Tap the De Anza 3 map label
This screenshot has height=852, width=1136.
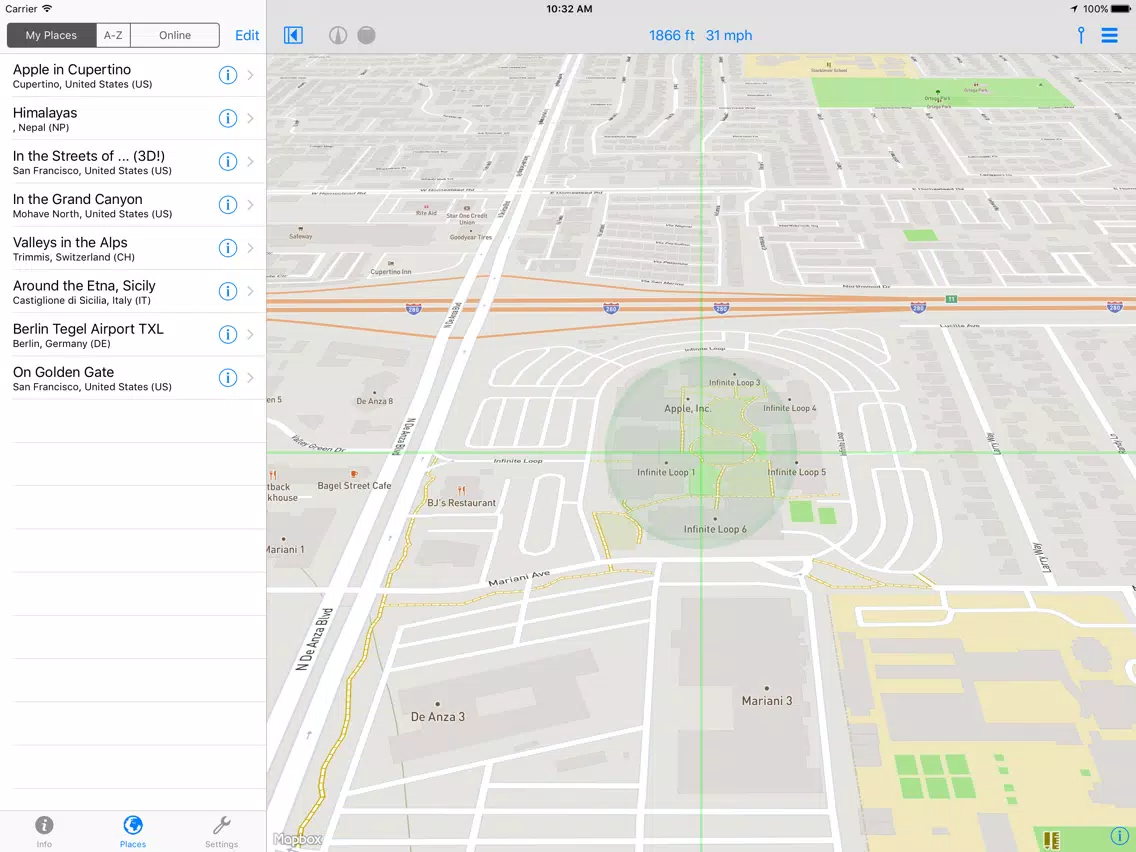438,717
